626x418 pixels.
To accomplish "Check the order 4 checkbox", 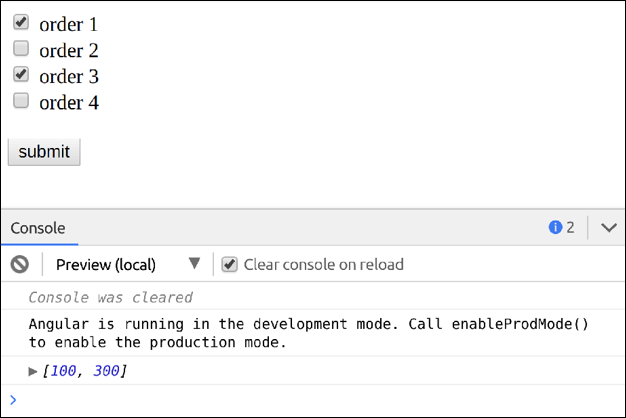I will pos(21,101).
